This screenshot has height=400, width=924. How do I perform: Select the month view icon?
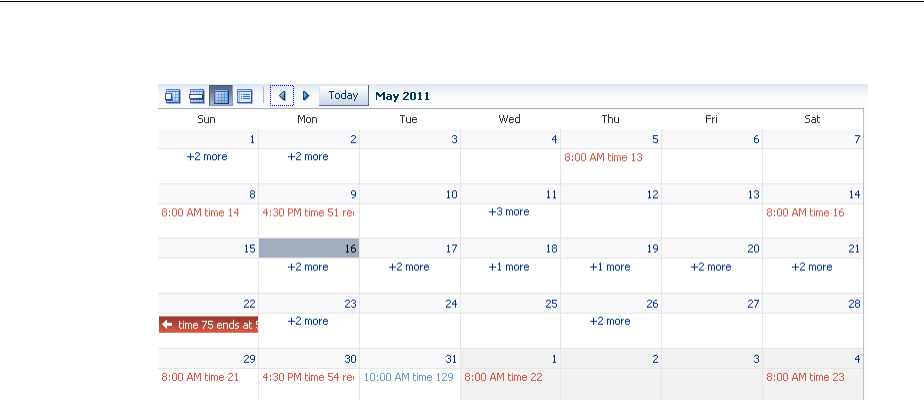[221, 96]
